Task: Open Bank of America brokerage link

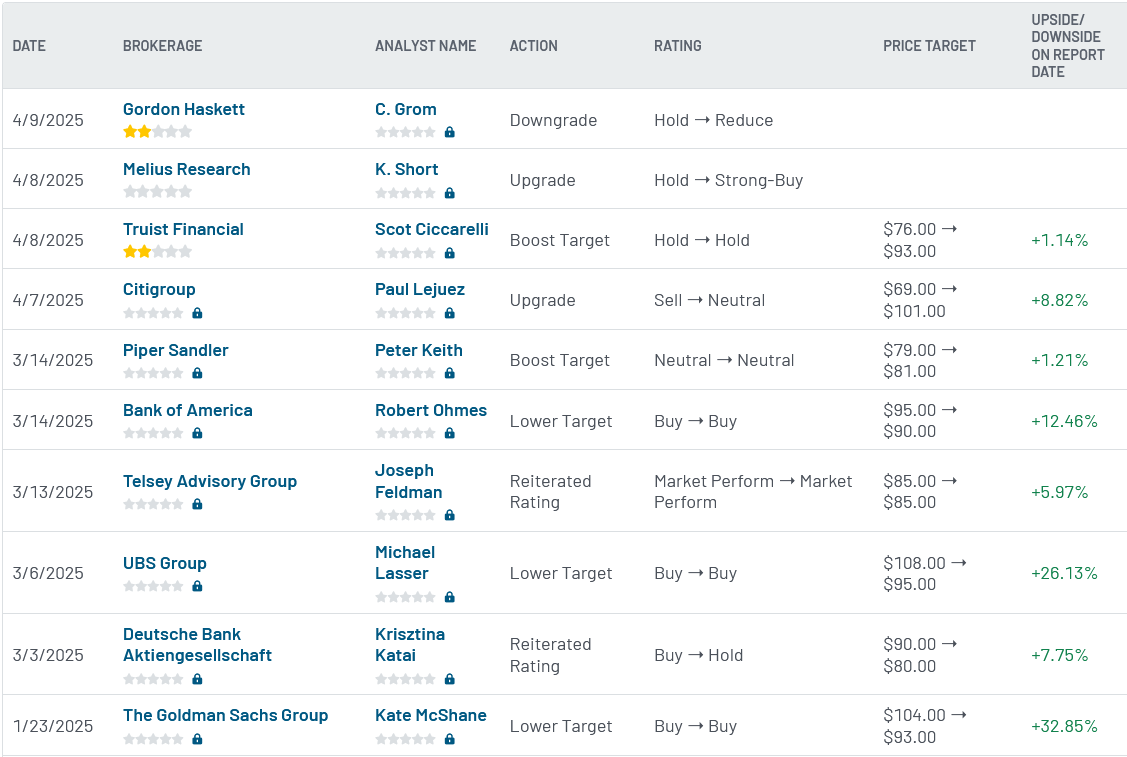Action: pos(188,410)
